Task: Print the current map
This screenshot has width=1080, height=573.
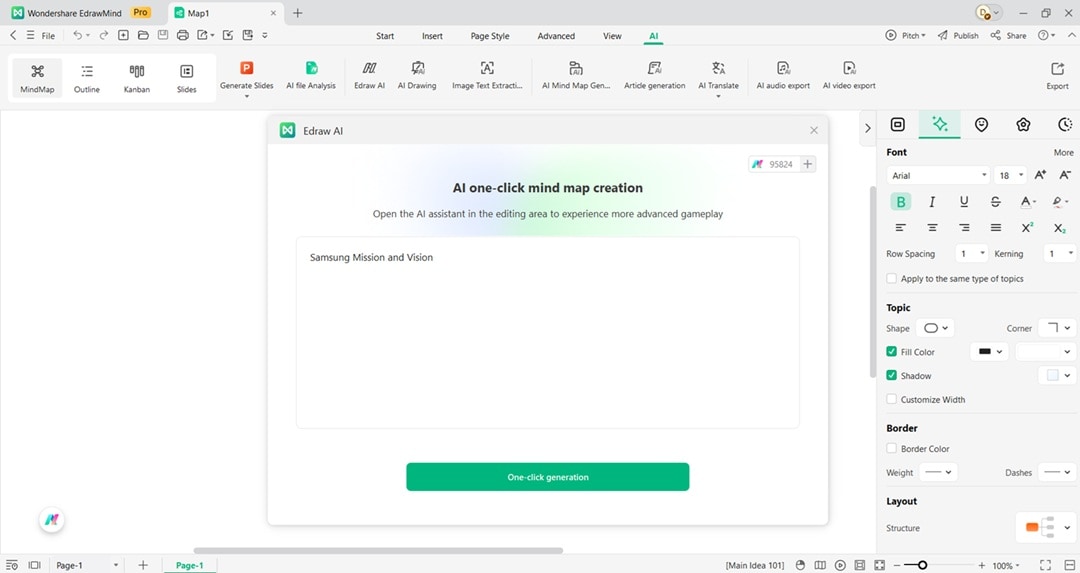Action: pos(183,35)
